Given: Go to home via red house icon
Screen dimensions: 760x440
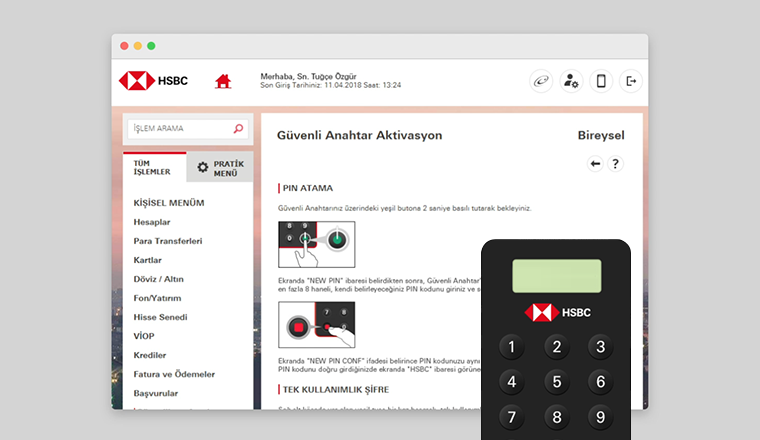Looking at the screenshot, I should tap(223, 81).
